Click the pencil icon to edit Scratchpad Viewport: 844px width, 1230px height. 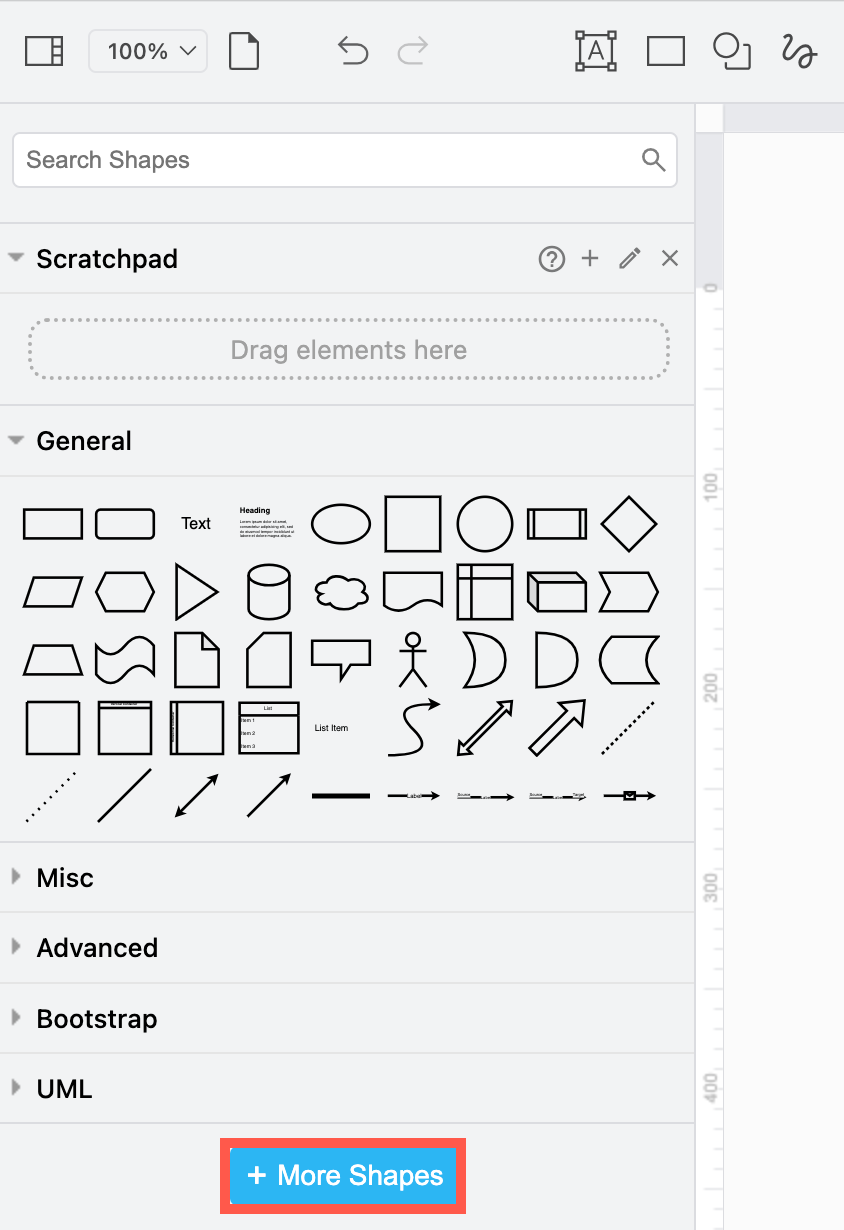(629, 258)
